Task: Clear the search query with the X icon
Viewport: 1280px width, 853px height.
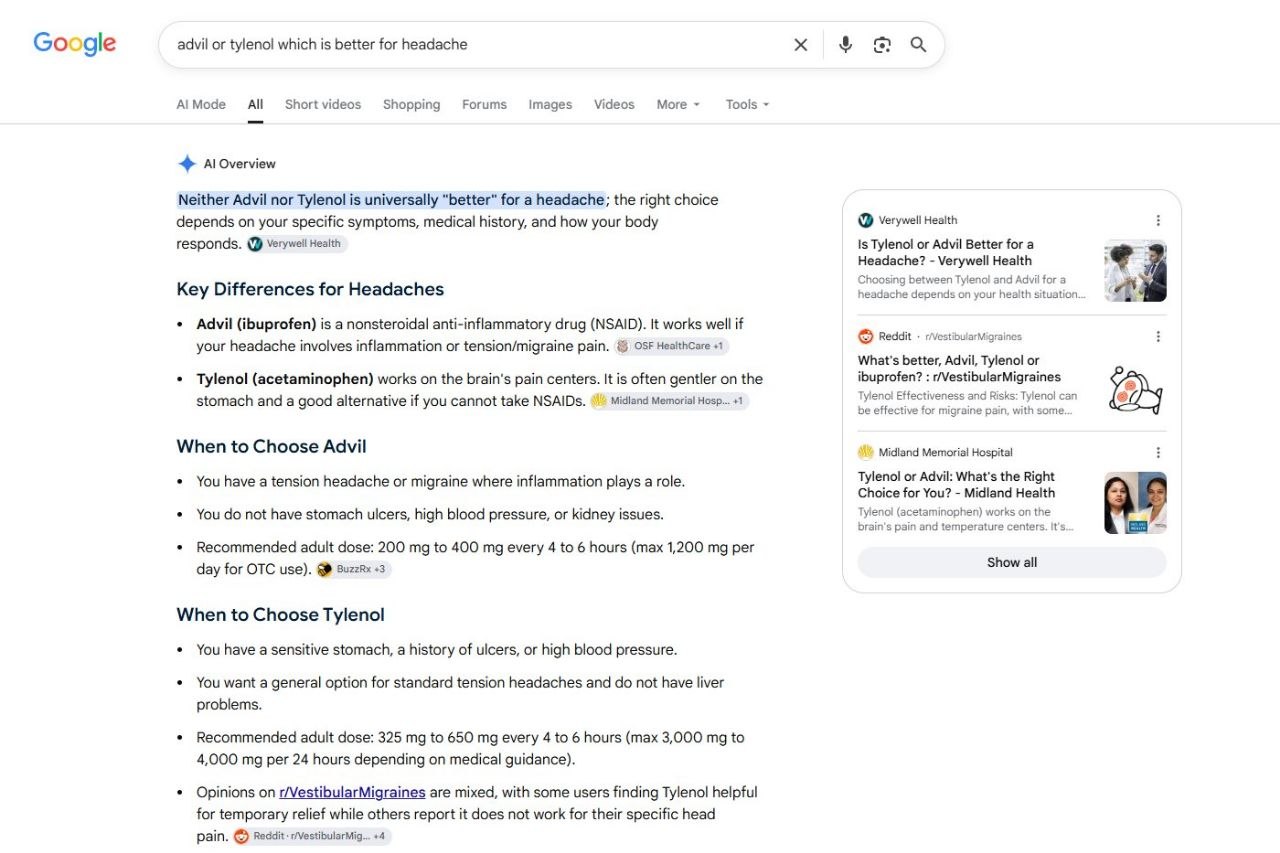Action: [800, 45]
